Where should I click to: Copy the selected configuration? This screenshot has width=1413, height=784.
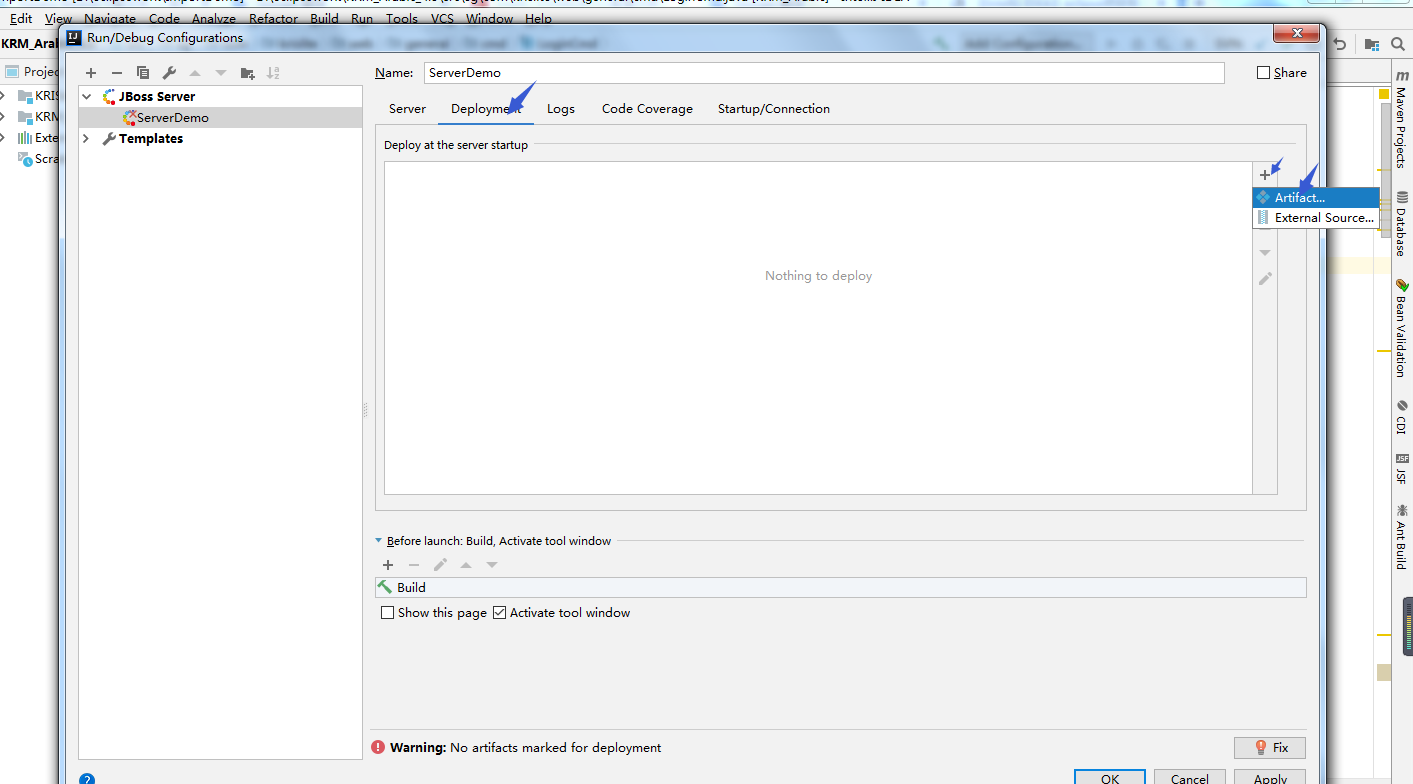pyautogui.click(x=143, y=73)
